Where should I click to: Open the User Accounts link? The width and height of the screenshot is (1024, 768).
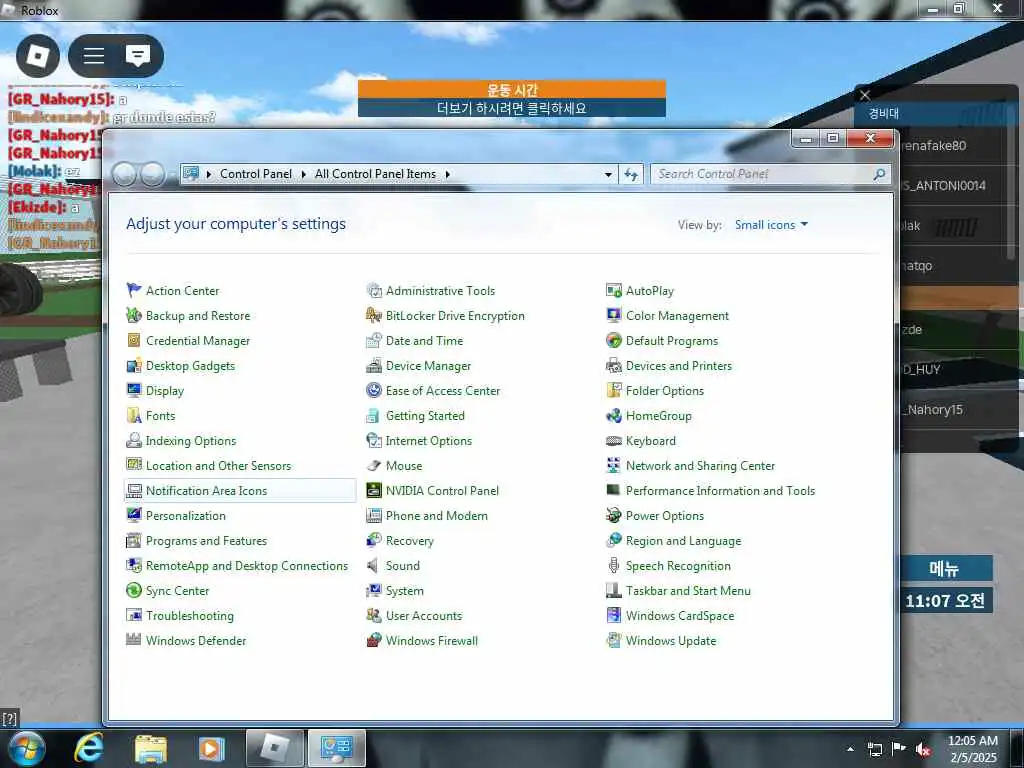[423, 616]
